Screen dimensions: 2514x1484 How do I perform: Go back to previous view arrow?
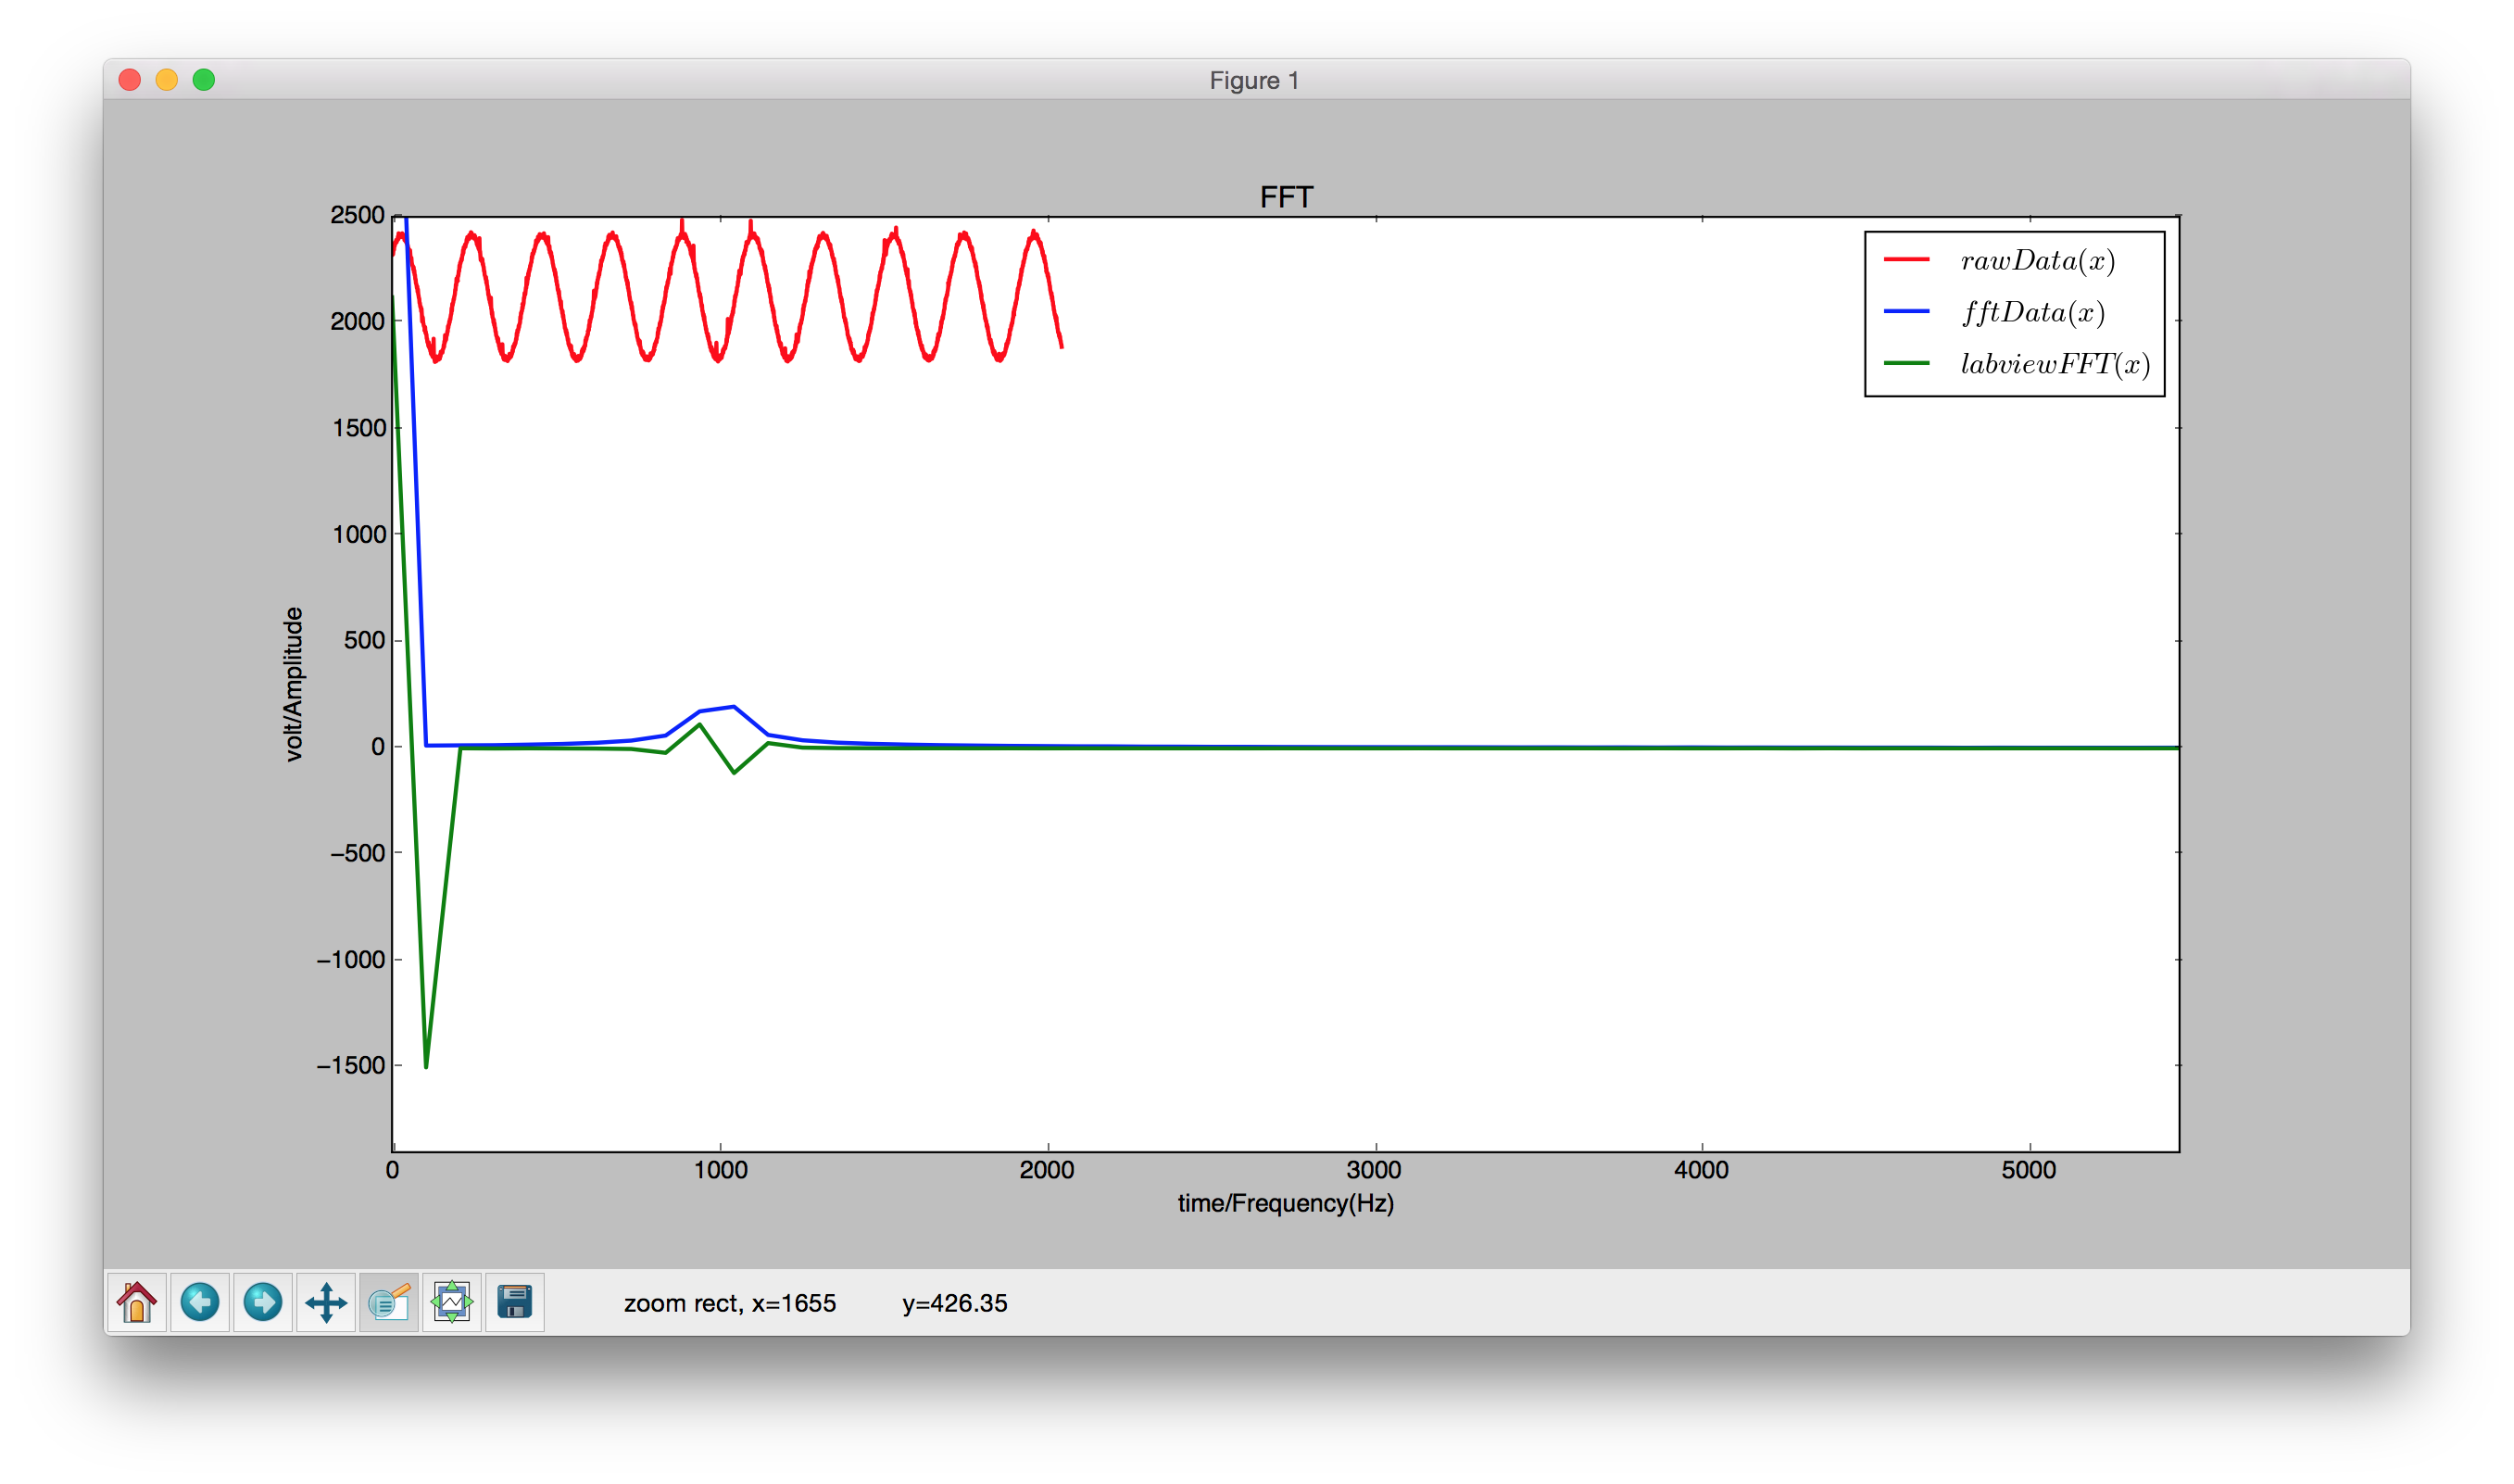coord(200,1302)
